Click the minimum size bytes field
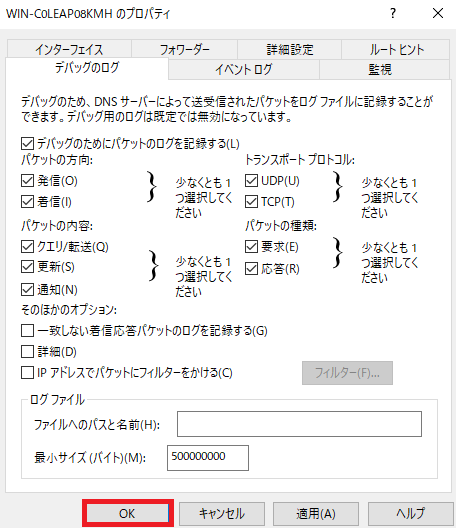Screen dimensions: 456x528 click(x=208, y=458)
